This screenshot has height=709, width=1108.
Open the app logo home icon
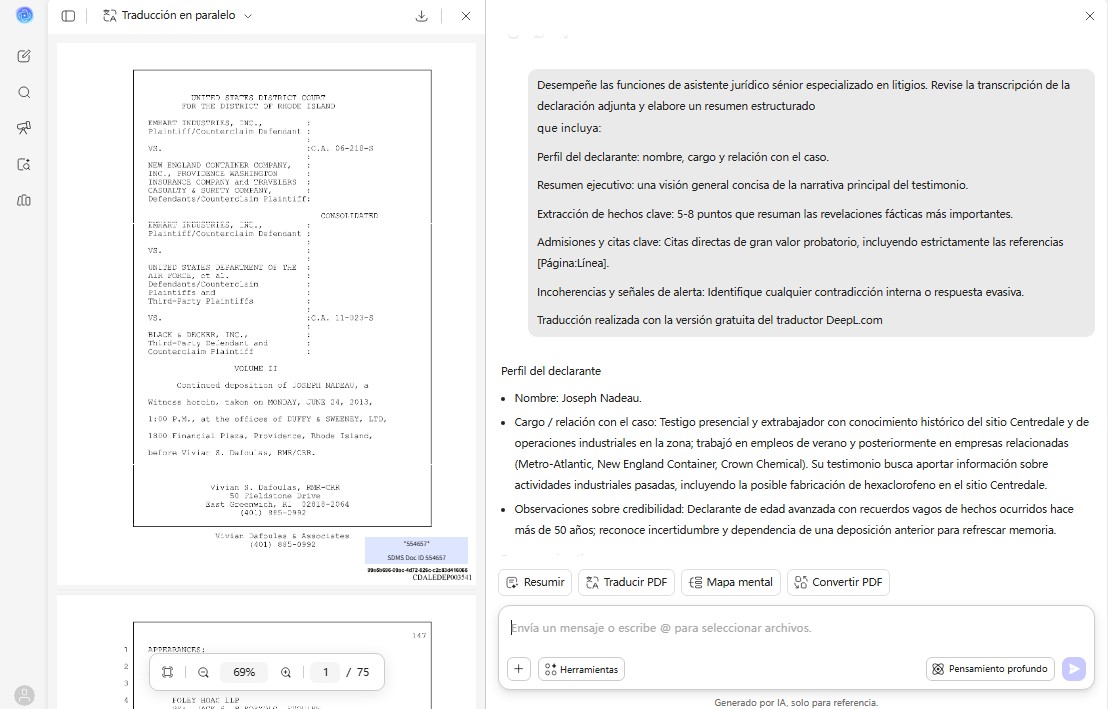coord(24,15)
